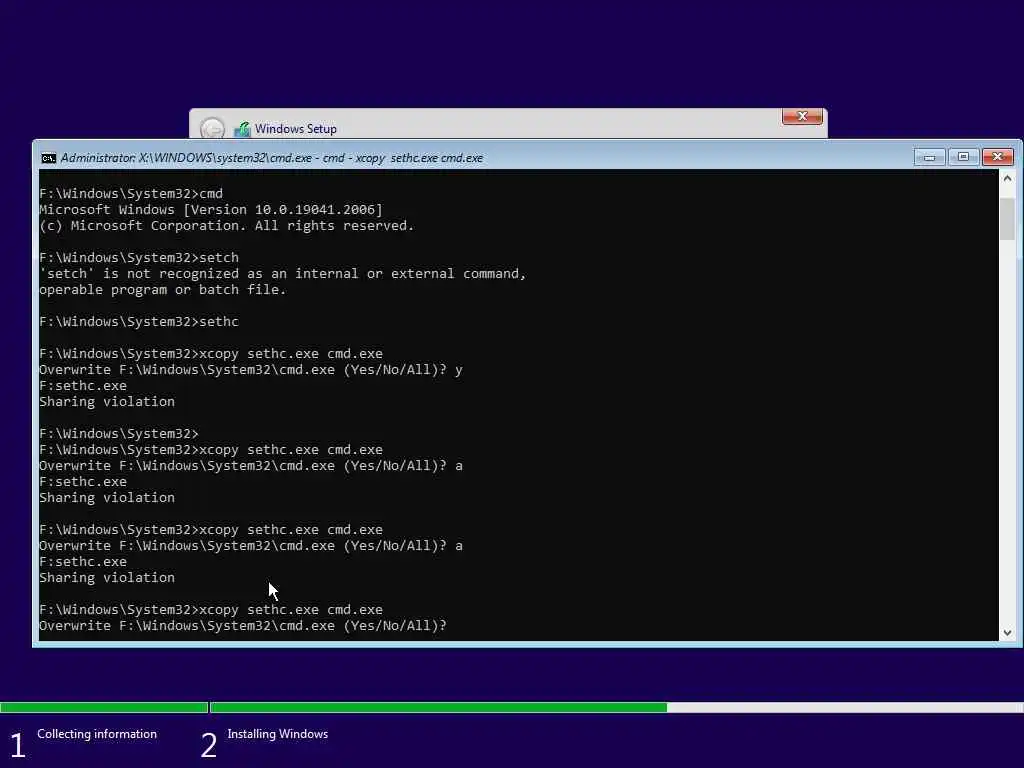Click the 'F:\Windows\System32>setch' line

139,258
